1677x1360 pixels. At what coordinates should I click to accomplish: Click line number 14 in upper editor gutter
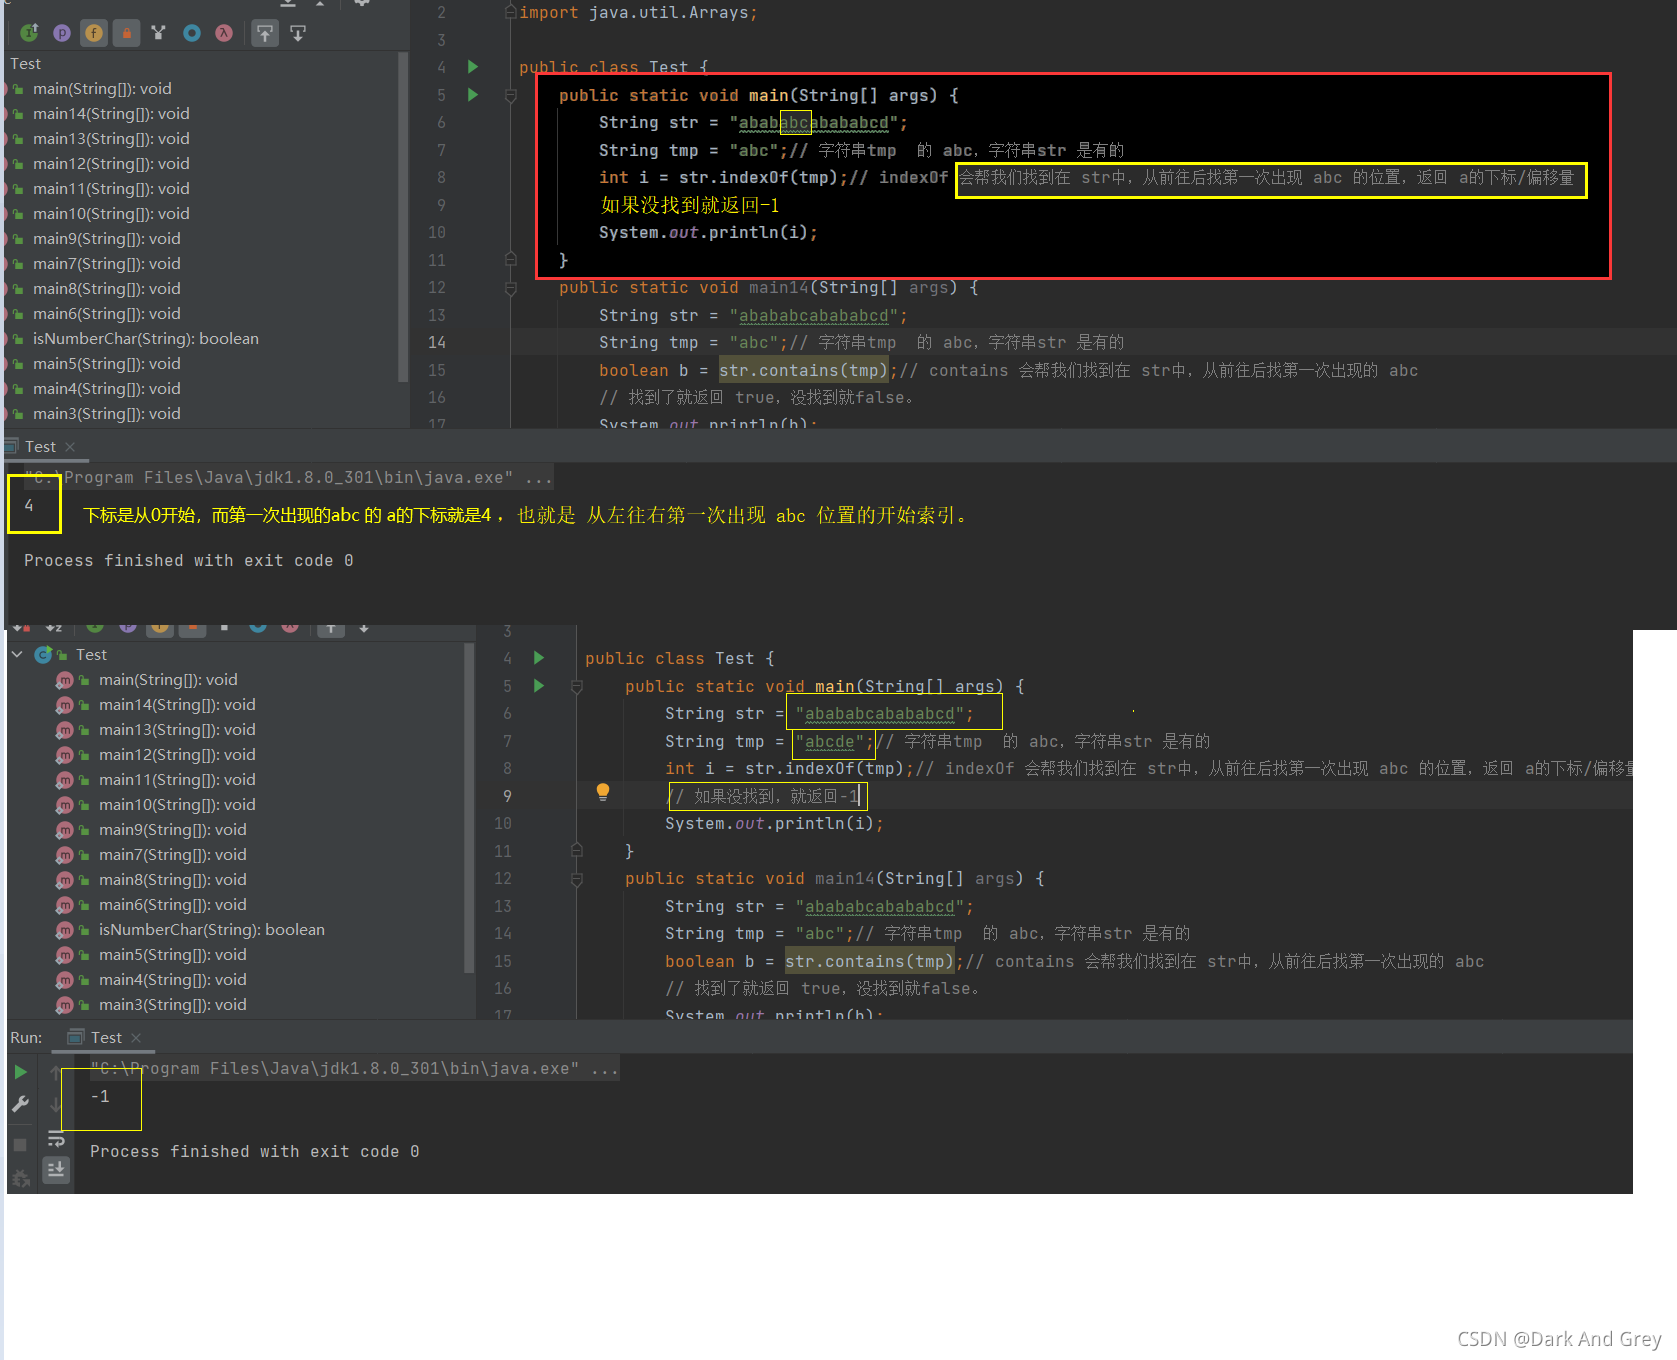(437, 343)
